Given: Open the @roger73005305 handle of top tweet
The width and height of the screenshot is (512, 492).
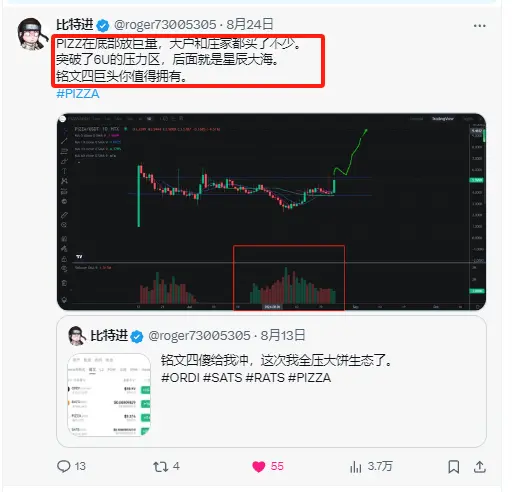Looking at the screenshot, I should pos(165,25).
